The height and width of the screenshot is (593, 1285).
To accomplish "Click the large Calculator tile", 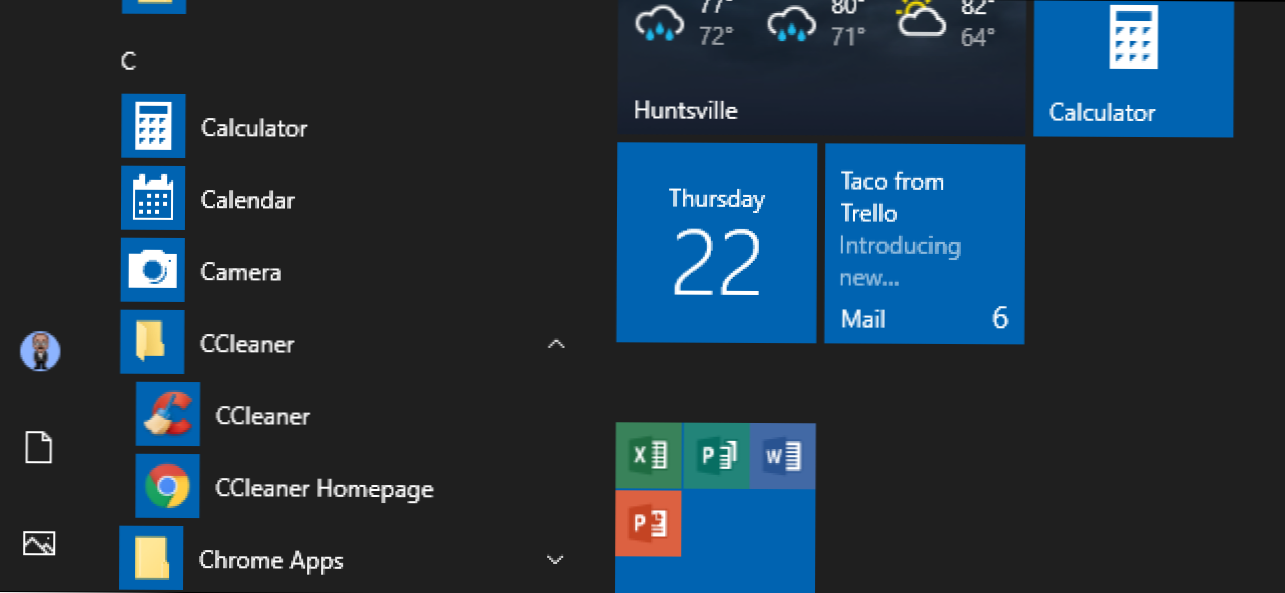I will click(x=1132, y=68).
